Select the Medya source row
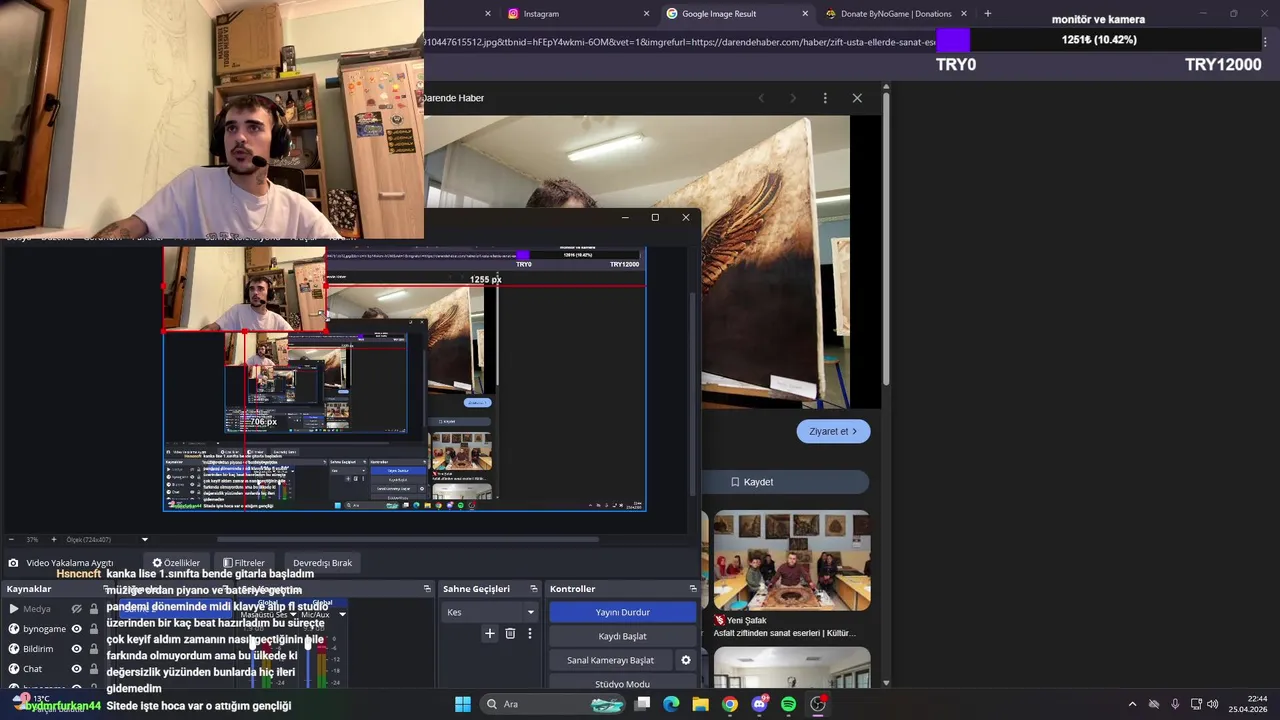1280x720 pixels. [x=53, y=609]
